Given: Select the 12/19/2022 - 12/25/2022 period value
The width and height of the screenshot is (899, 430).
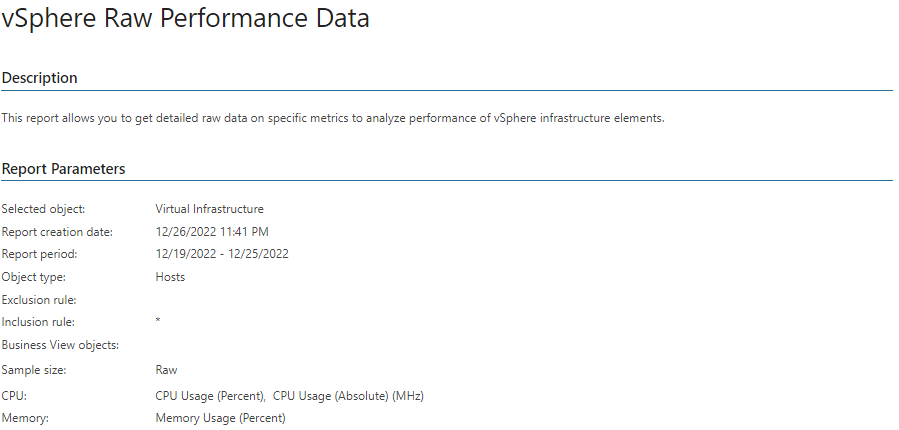Looking at the screenshot, I should (x=222, y=254).
